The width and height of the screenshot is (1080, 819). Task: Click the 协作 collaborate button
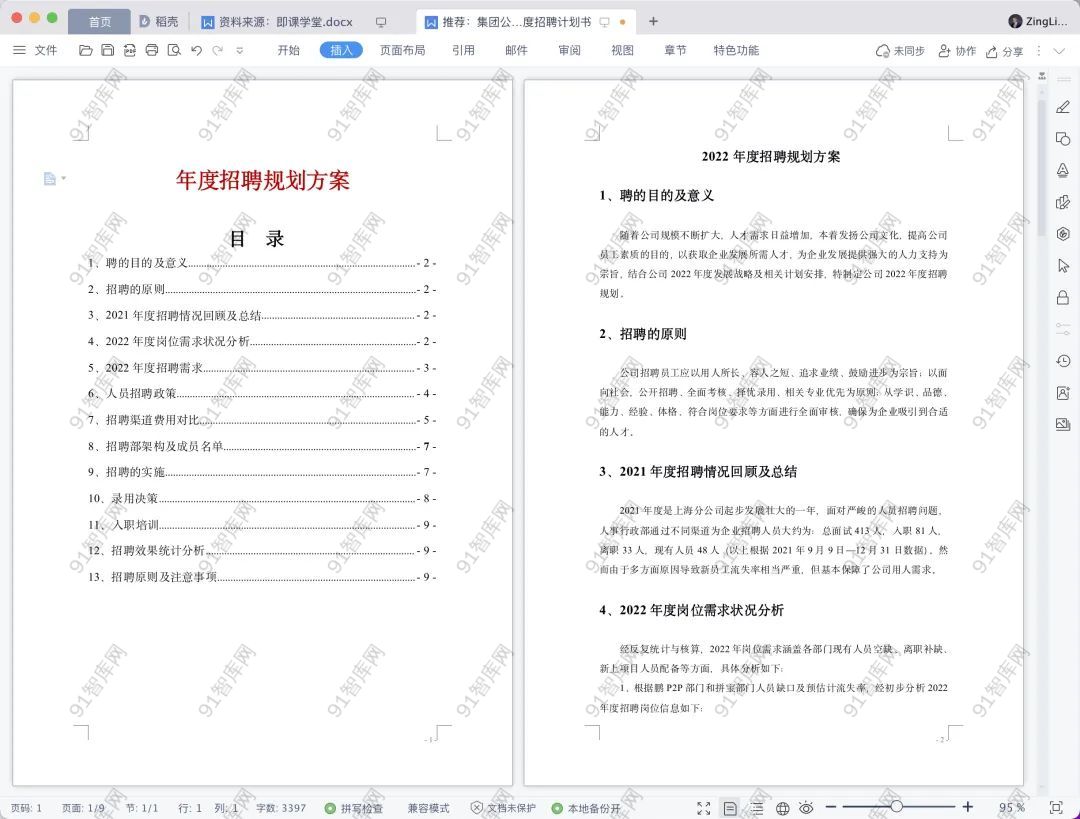[x=956, y=51]
